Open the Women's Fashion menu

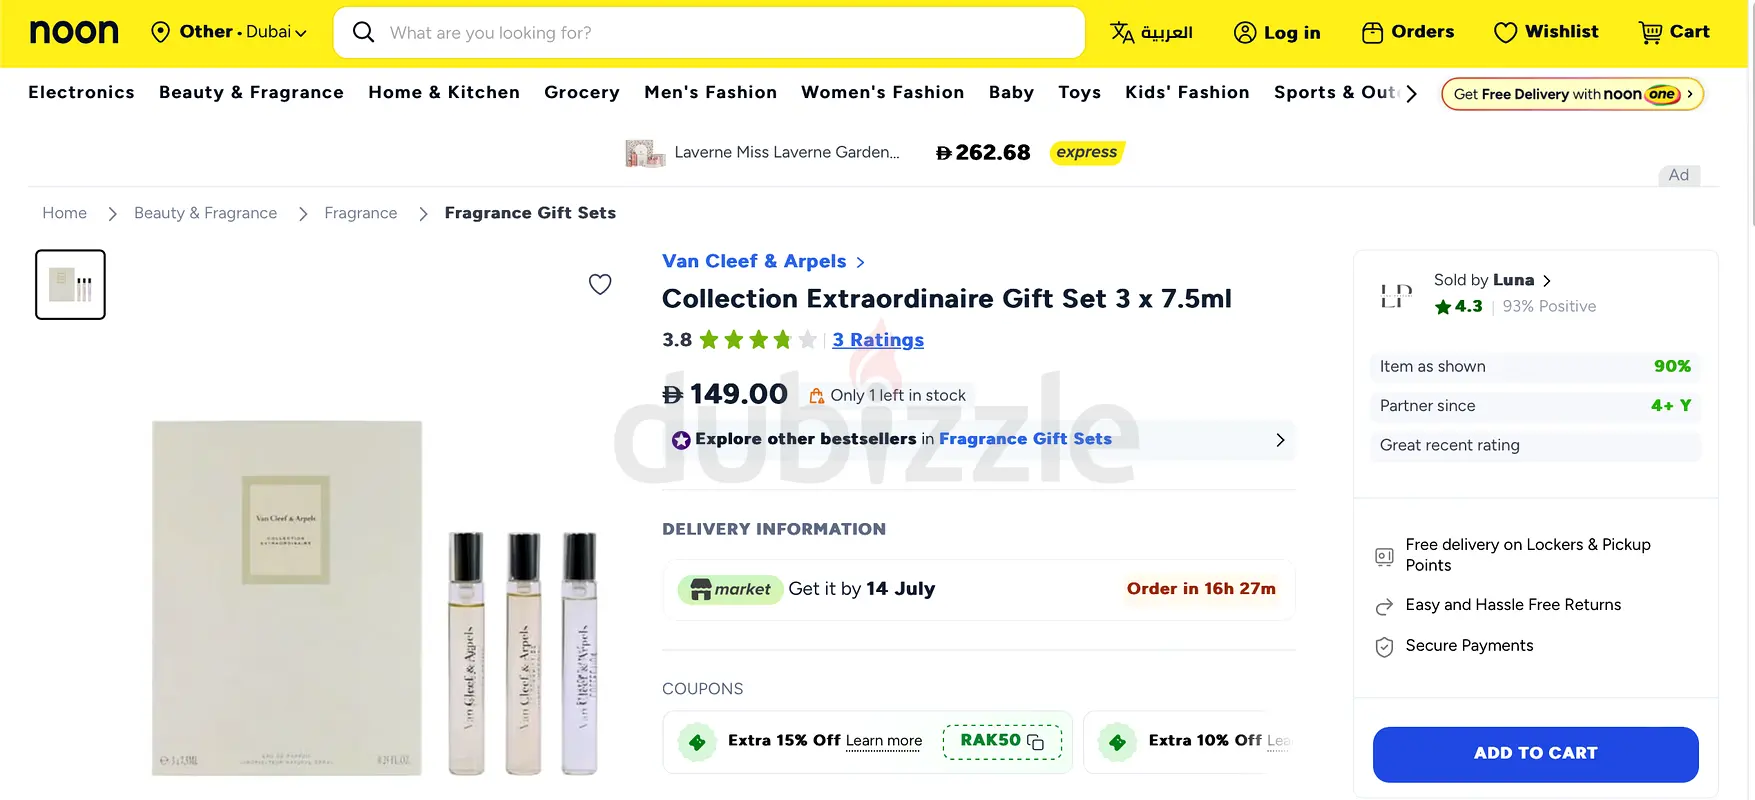pyautogui.click(x=882, y=92)
